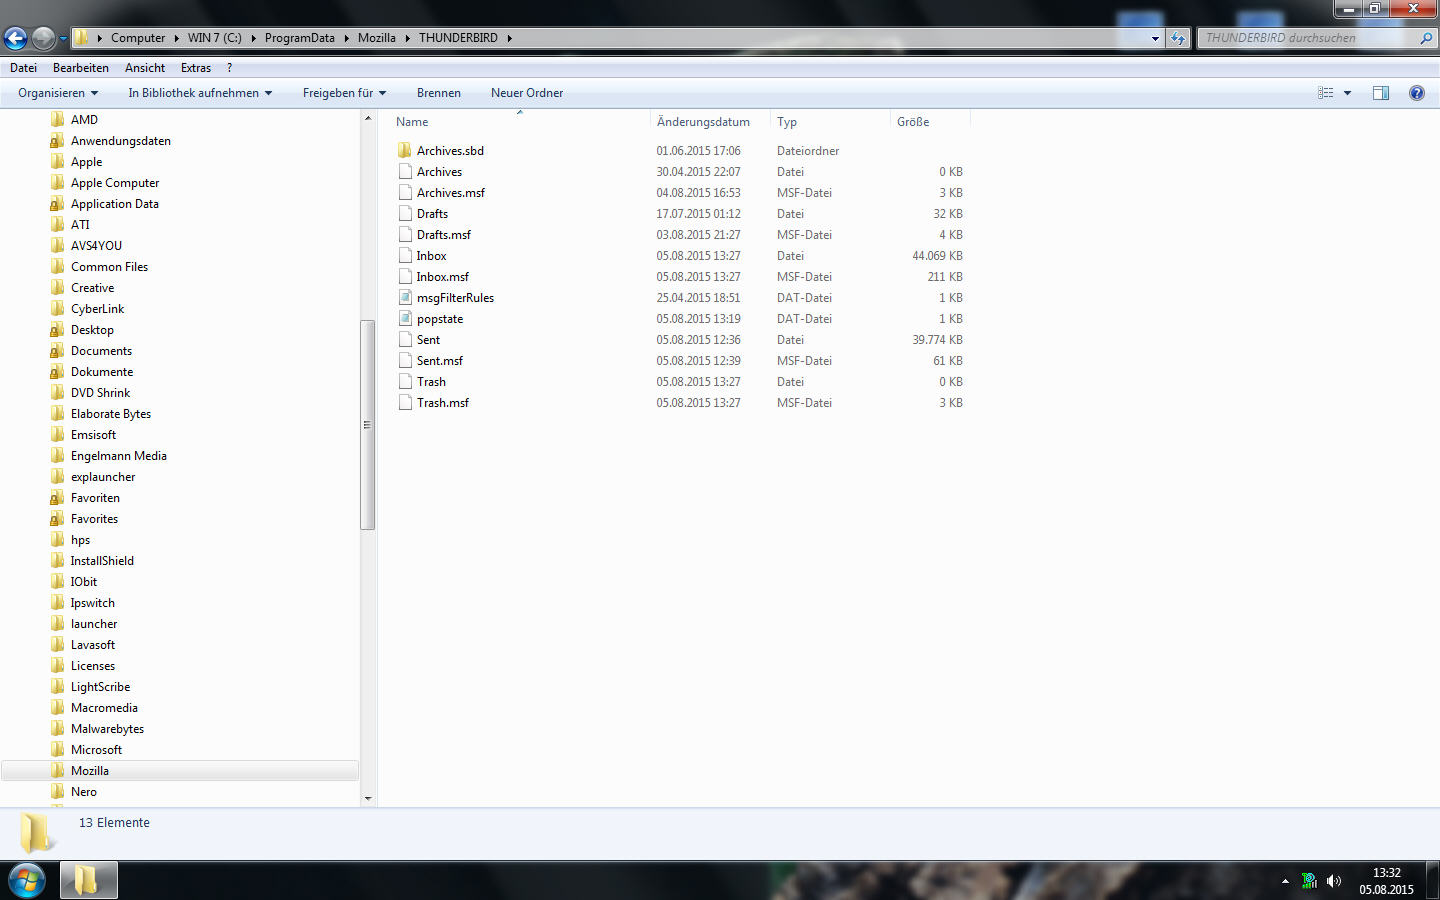Click the search magnifier icon
Image resolution: width=1440 pixels, height=900 pixels.
pos(1426,38)
